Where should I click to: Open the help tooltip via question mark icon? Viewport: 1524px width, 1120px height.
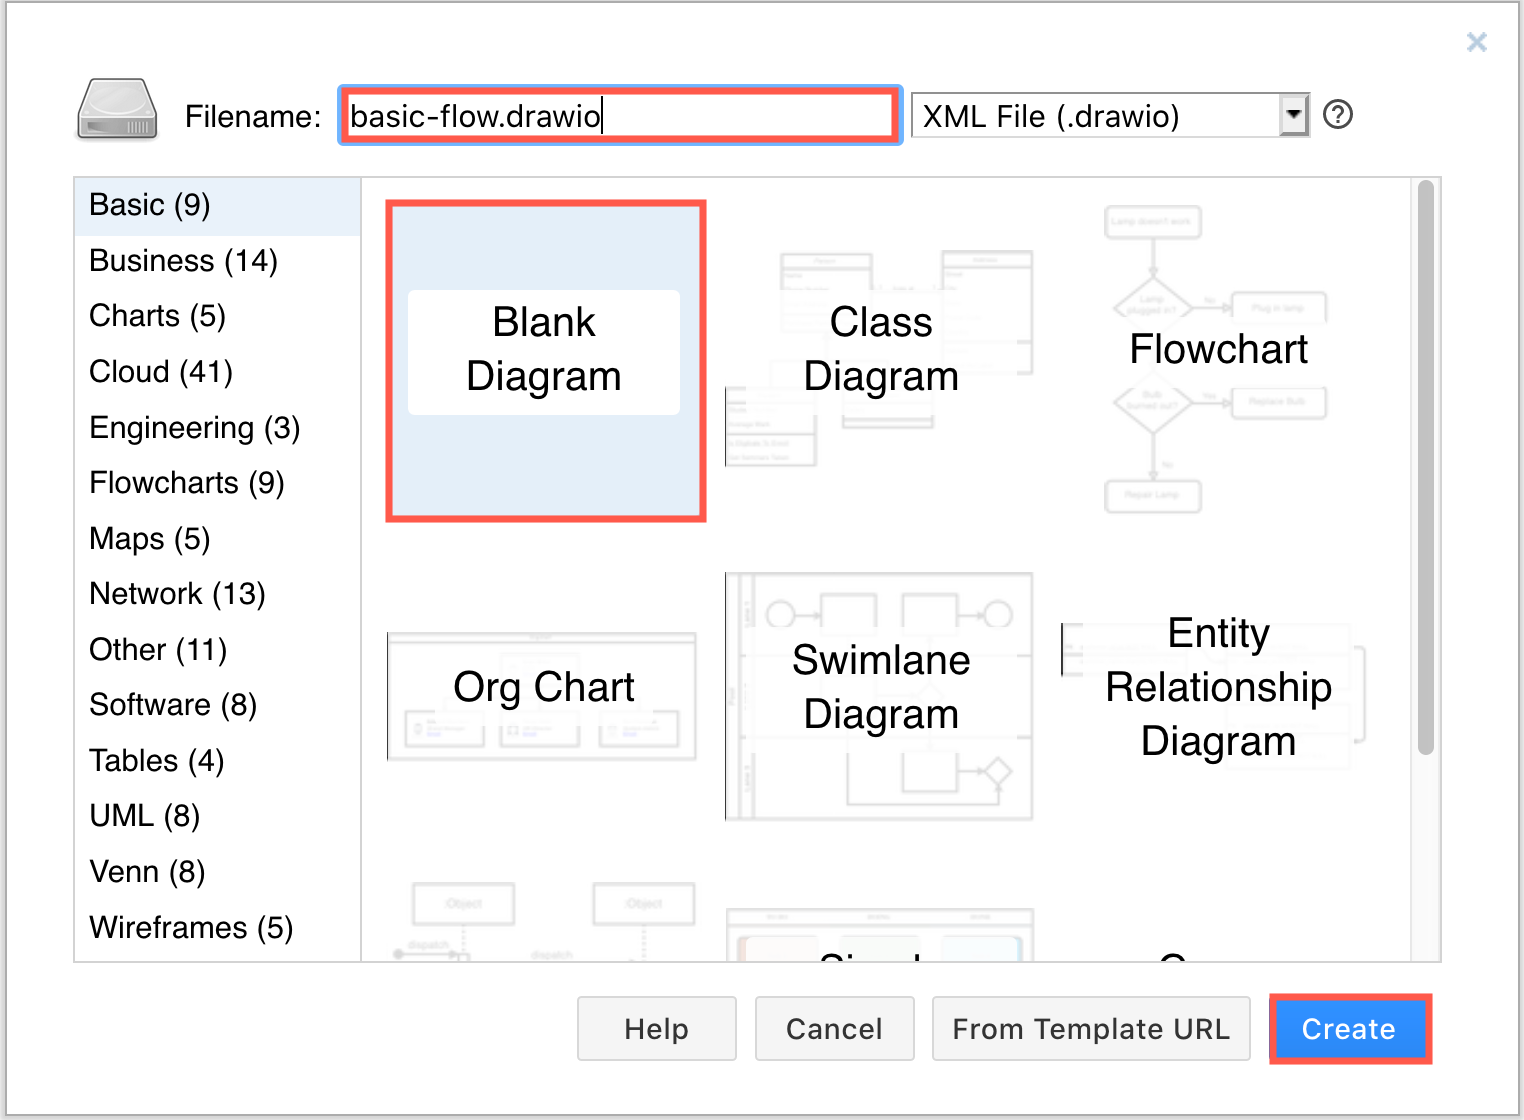tap(1337, 115)
